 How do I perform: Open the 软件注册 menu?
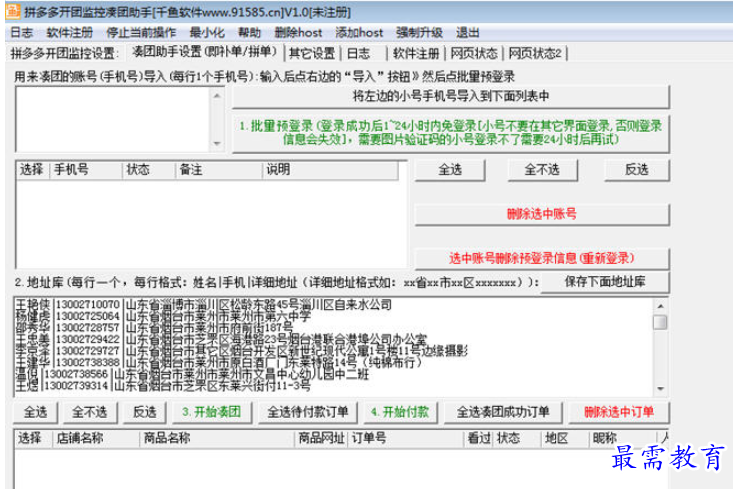click(70, 33)
